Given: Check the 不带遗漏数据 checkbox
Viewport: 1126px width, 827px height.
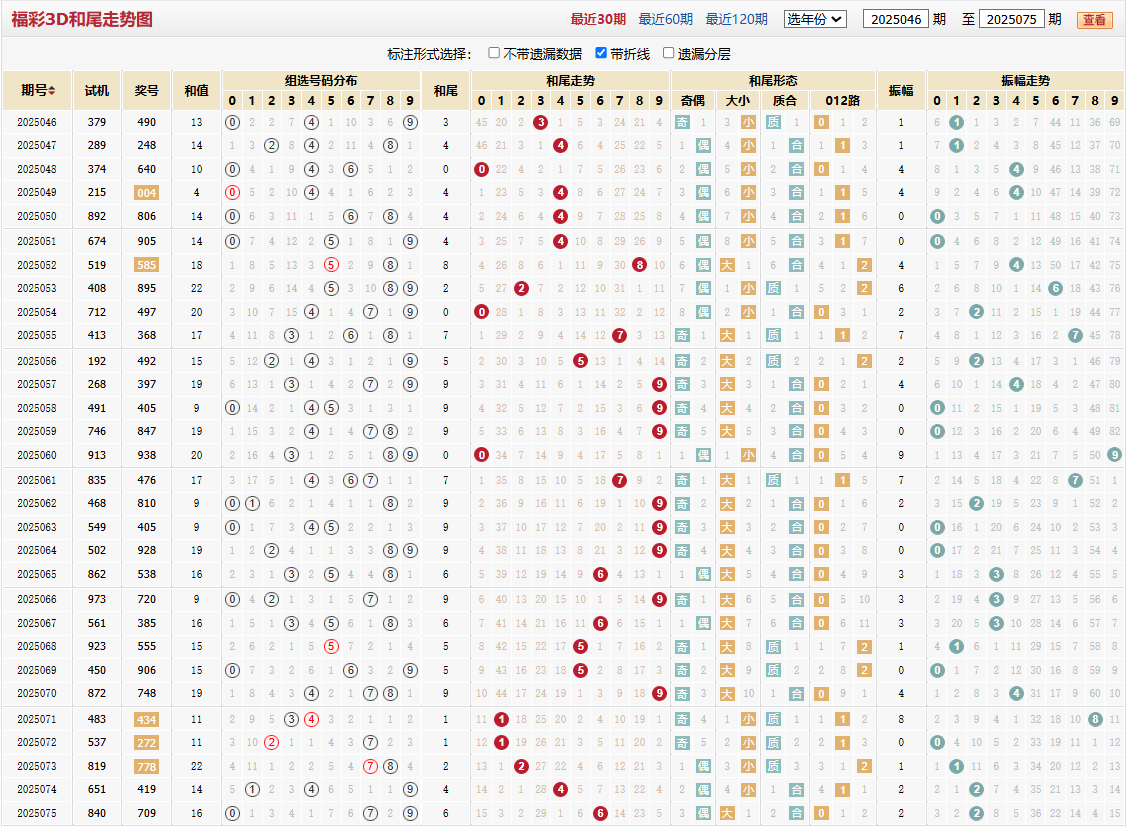Looking at the screenshot, I should pyautogui.click(x=493, y=53).
